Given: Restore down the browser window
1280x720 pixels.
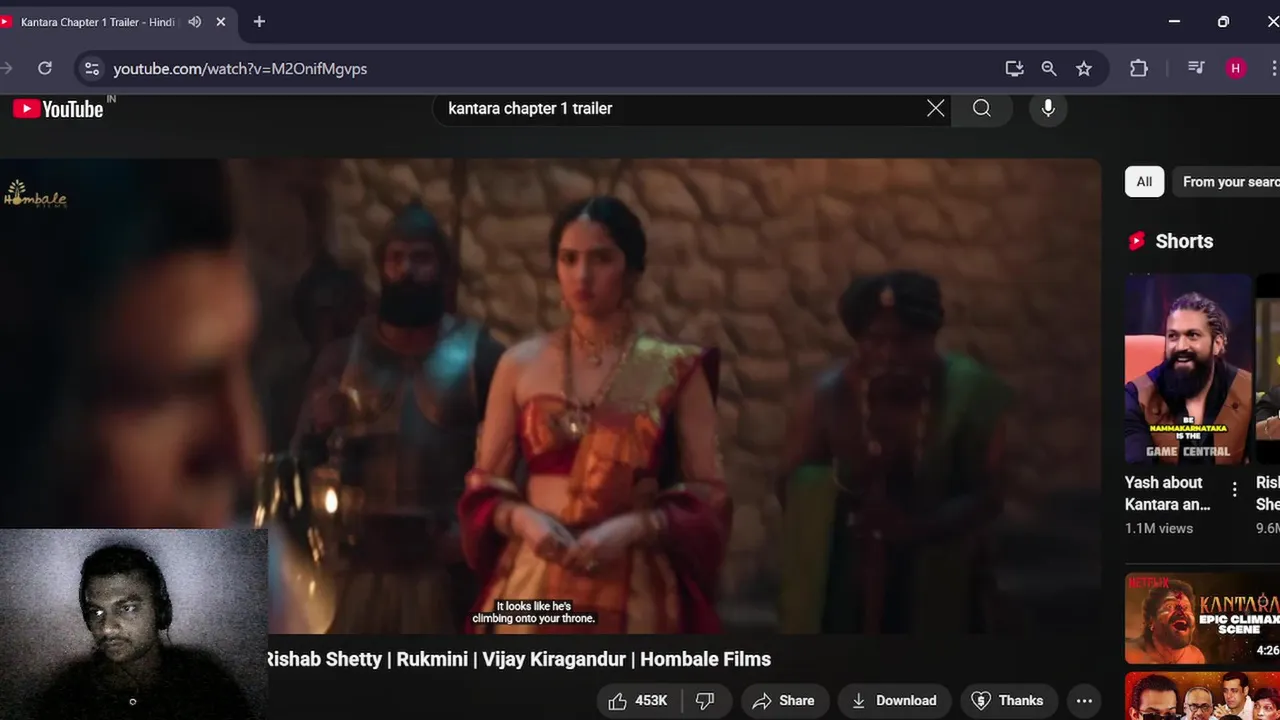Looking at the screenshot, I should pyautogui.click(x=1223, y=22).
